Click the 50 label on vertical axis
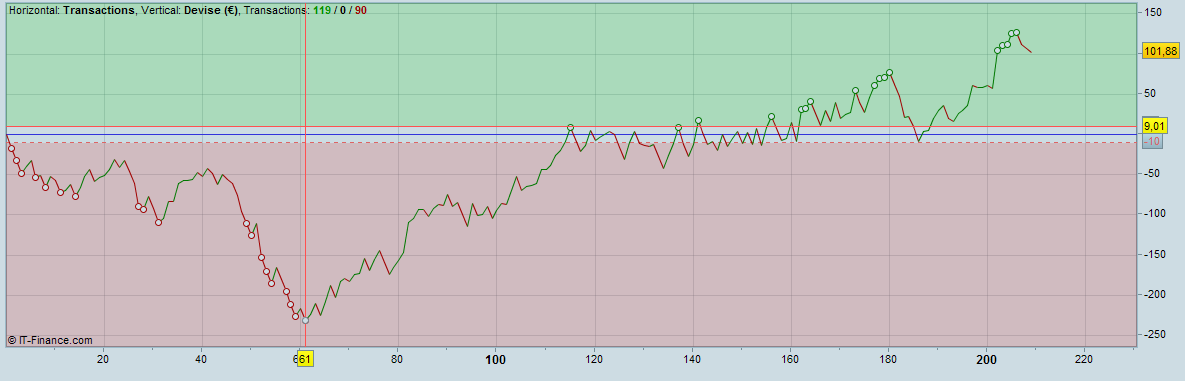 click(1150, 94)
